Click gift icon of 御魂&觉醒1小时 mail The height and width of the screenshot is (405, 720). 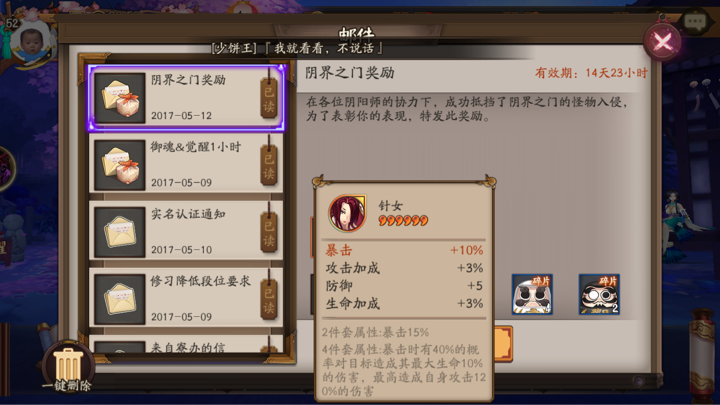[119, 165]
